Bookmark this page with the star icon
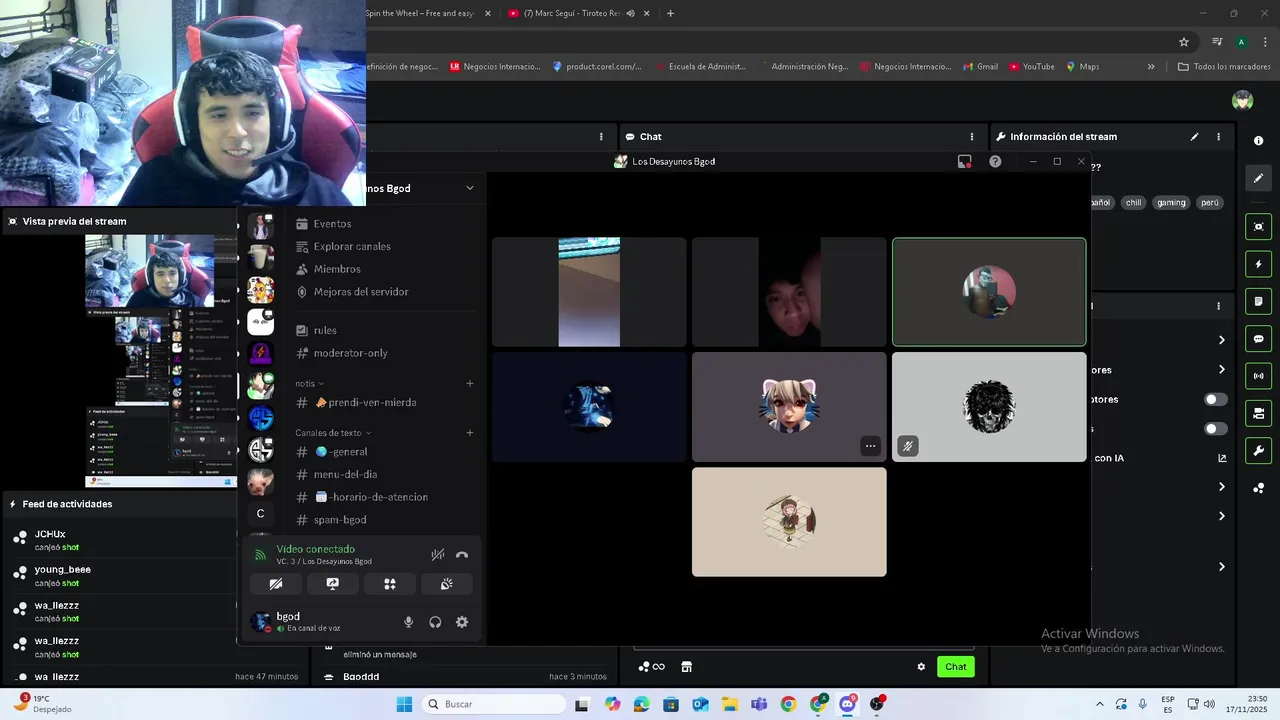The width and height of the screenshot is (1280, 720). click(1184, 42)
